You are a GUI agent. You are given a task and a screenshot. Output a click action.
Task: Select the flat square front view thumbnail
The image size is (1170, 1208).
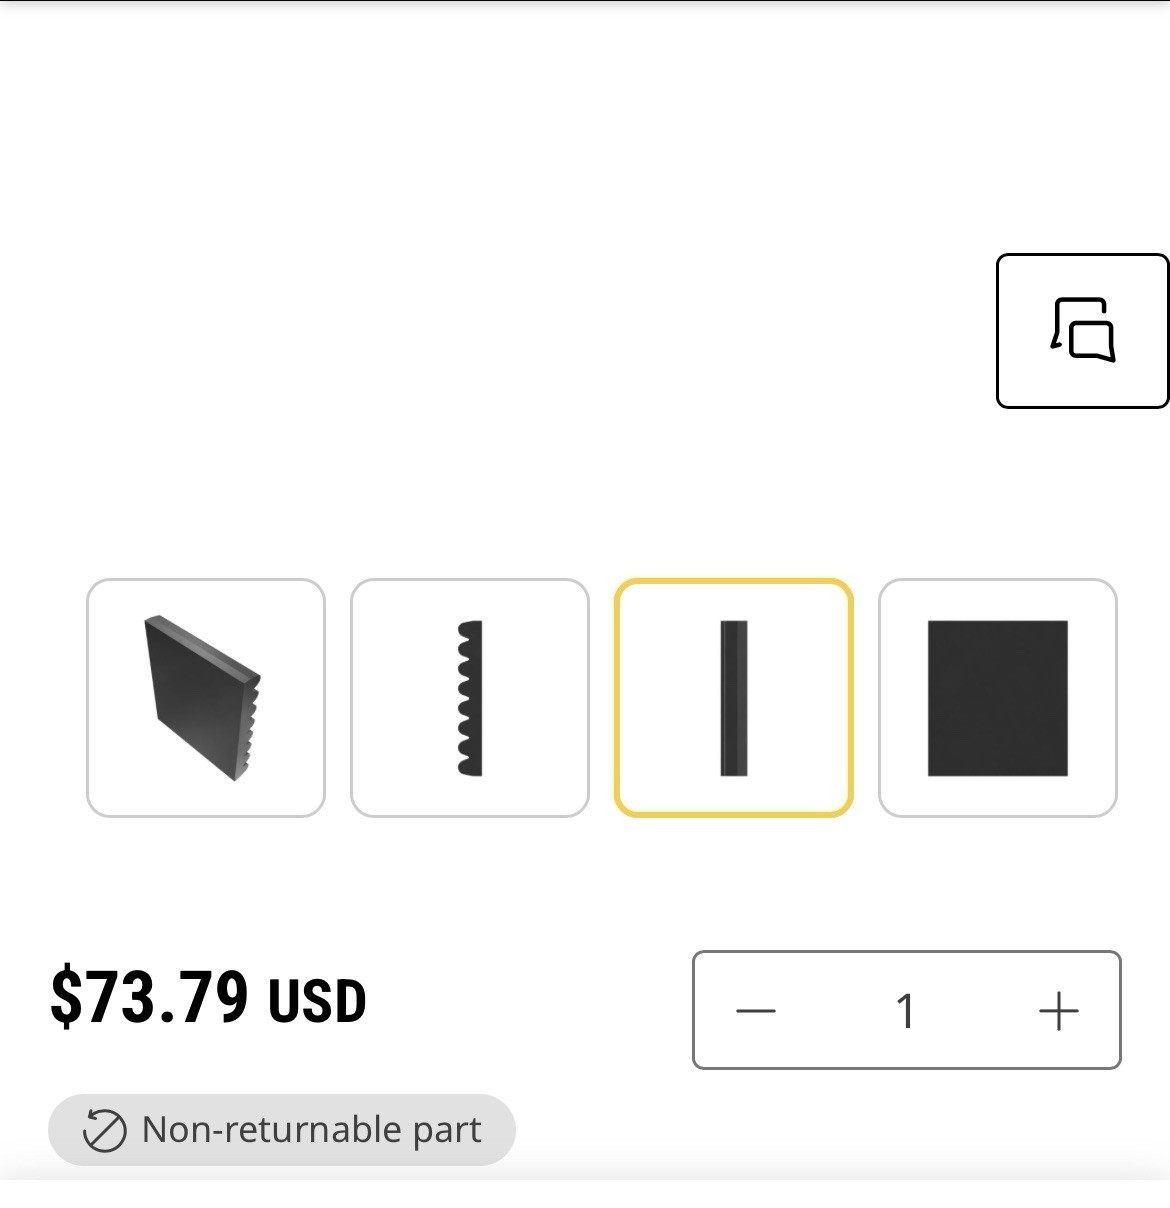pos(998,698)
